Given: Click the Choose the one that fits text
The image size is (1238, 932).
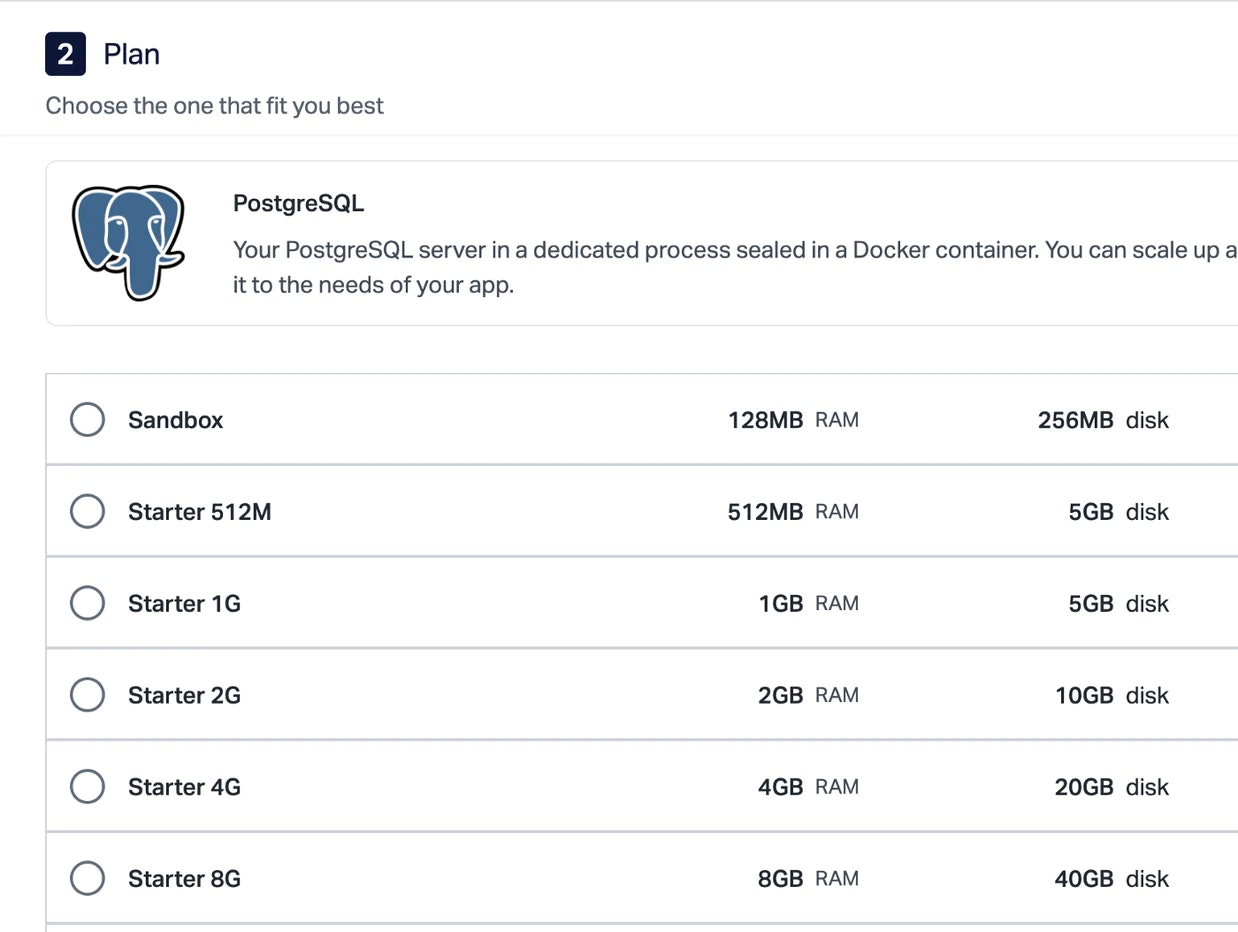Looking at the screenshot, I should coord(214,105).
